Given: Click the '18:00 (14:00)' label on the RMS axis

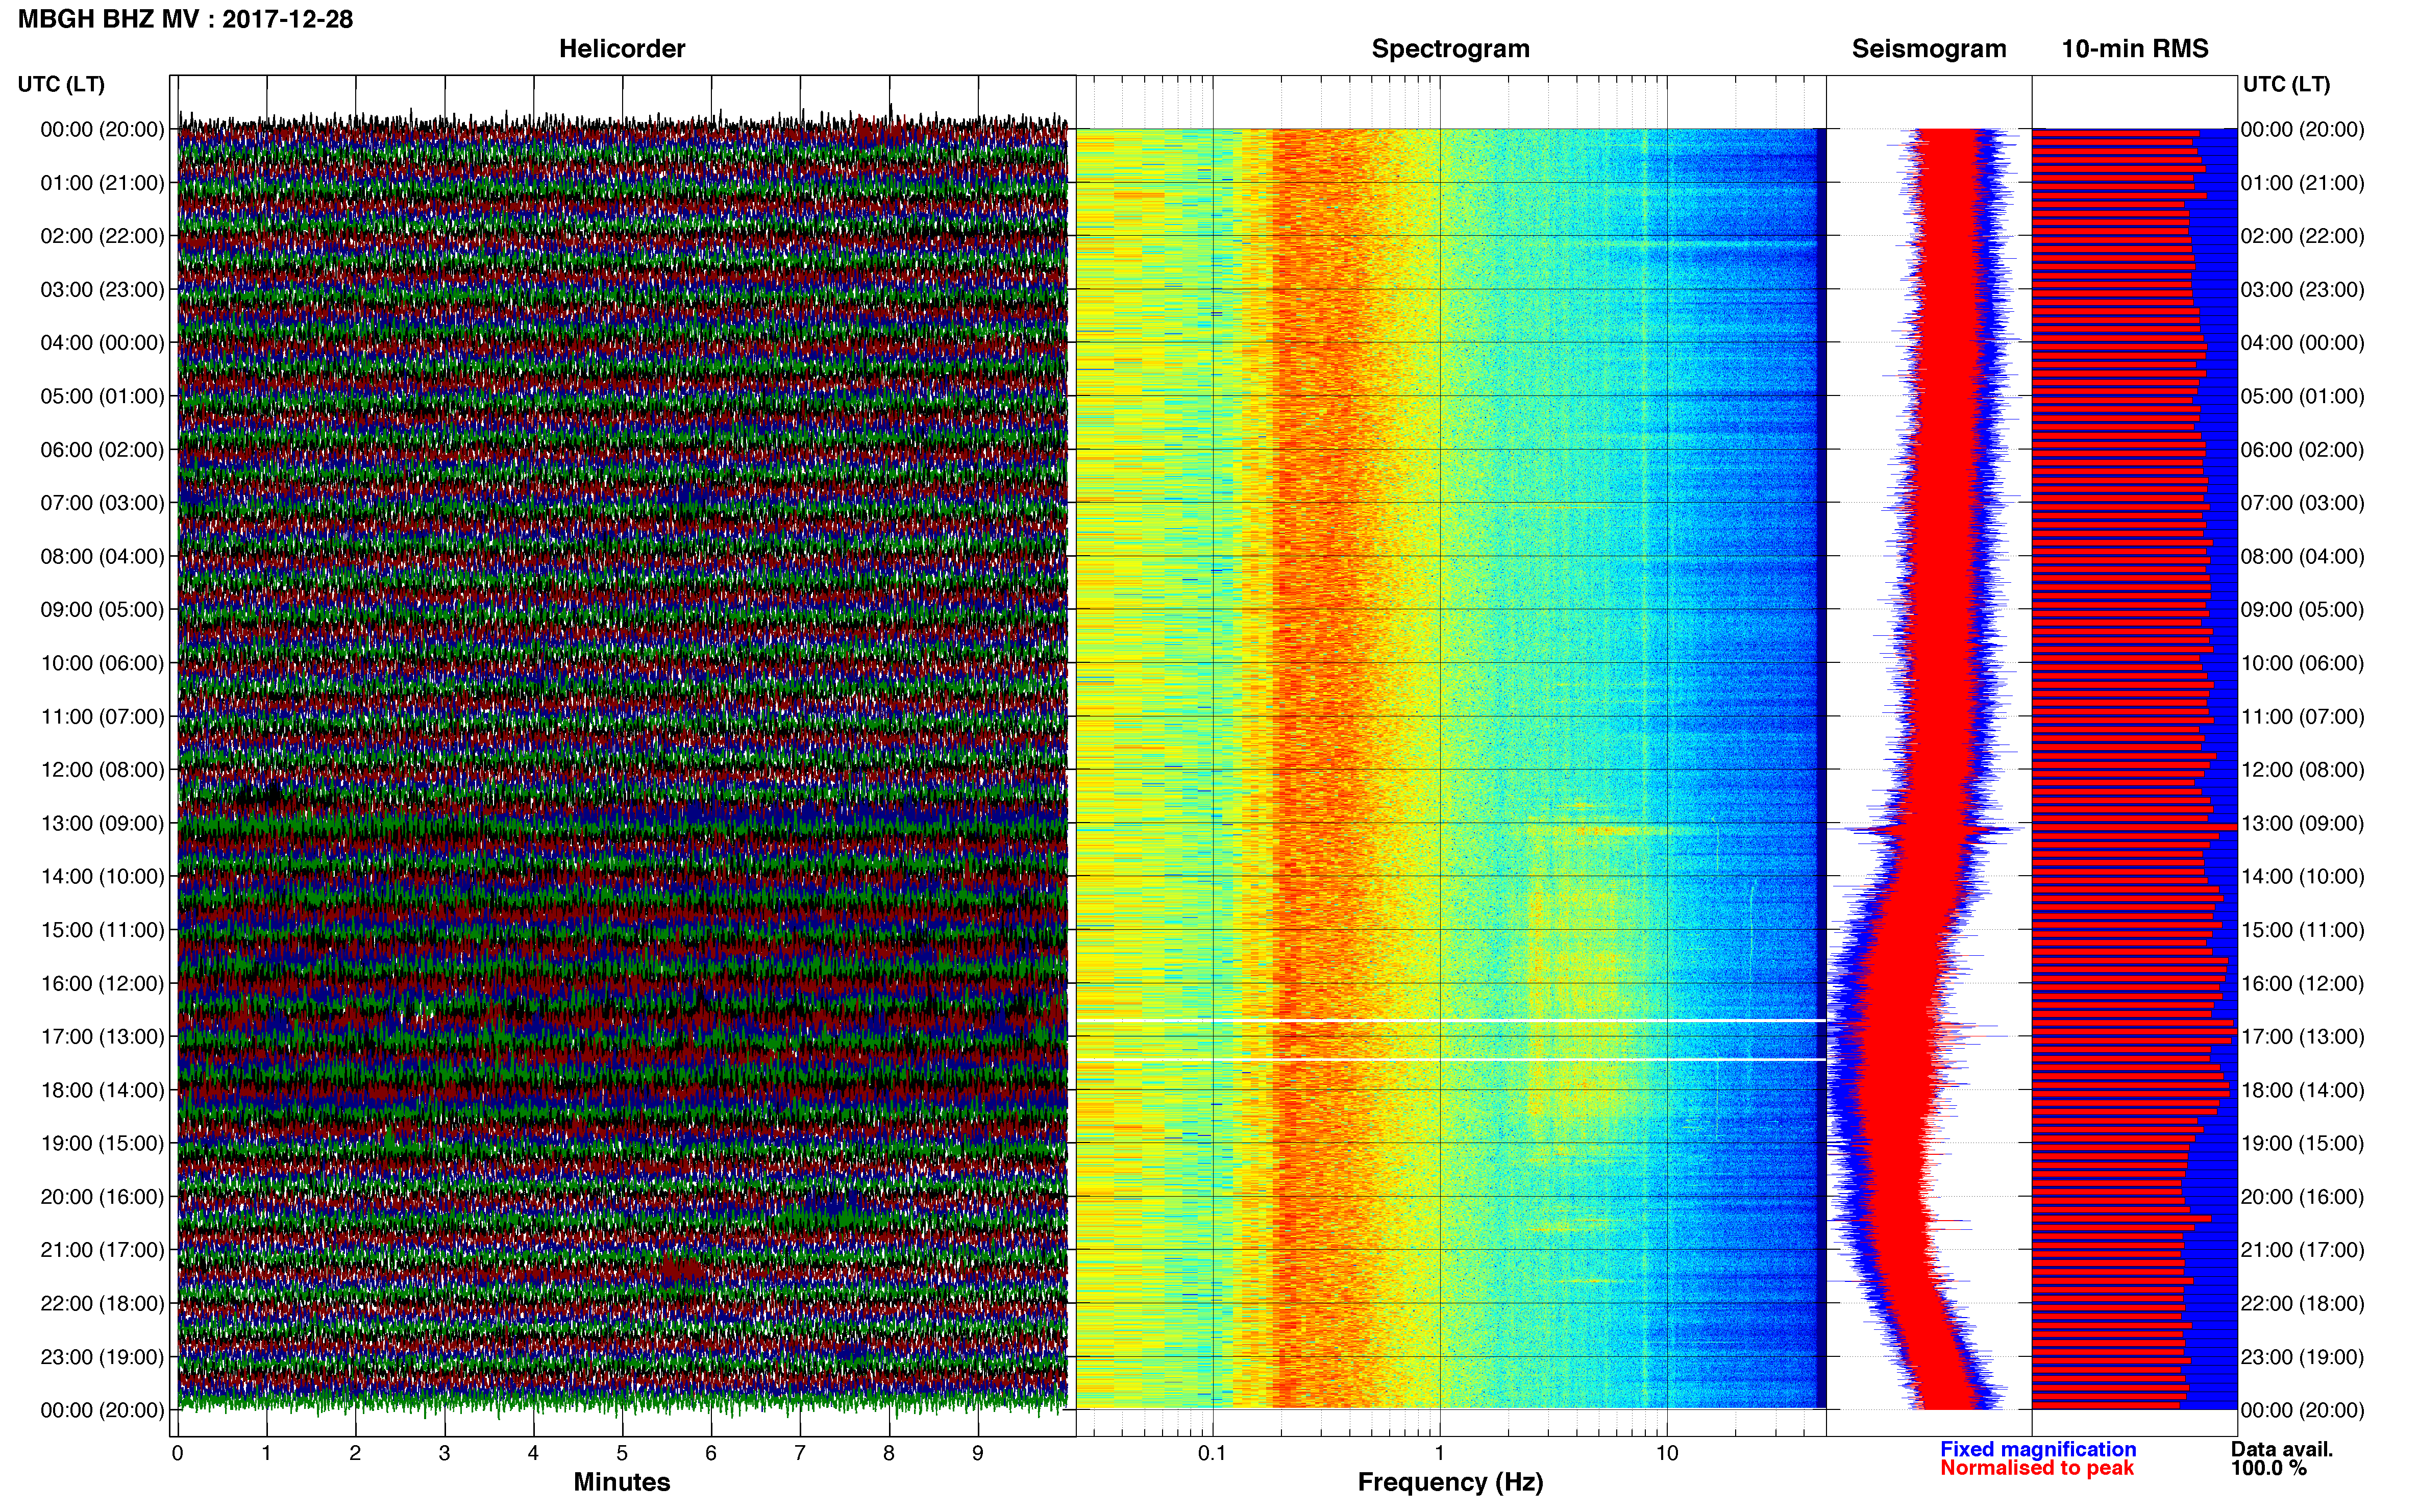Looking at the screenshot, I should [x=2302, y=1090].
